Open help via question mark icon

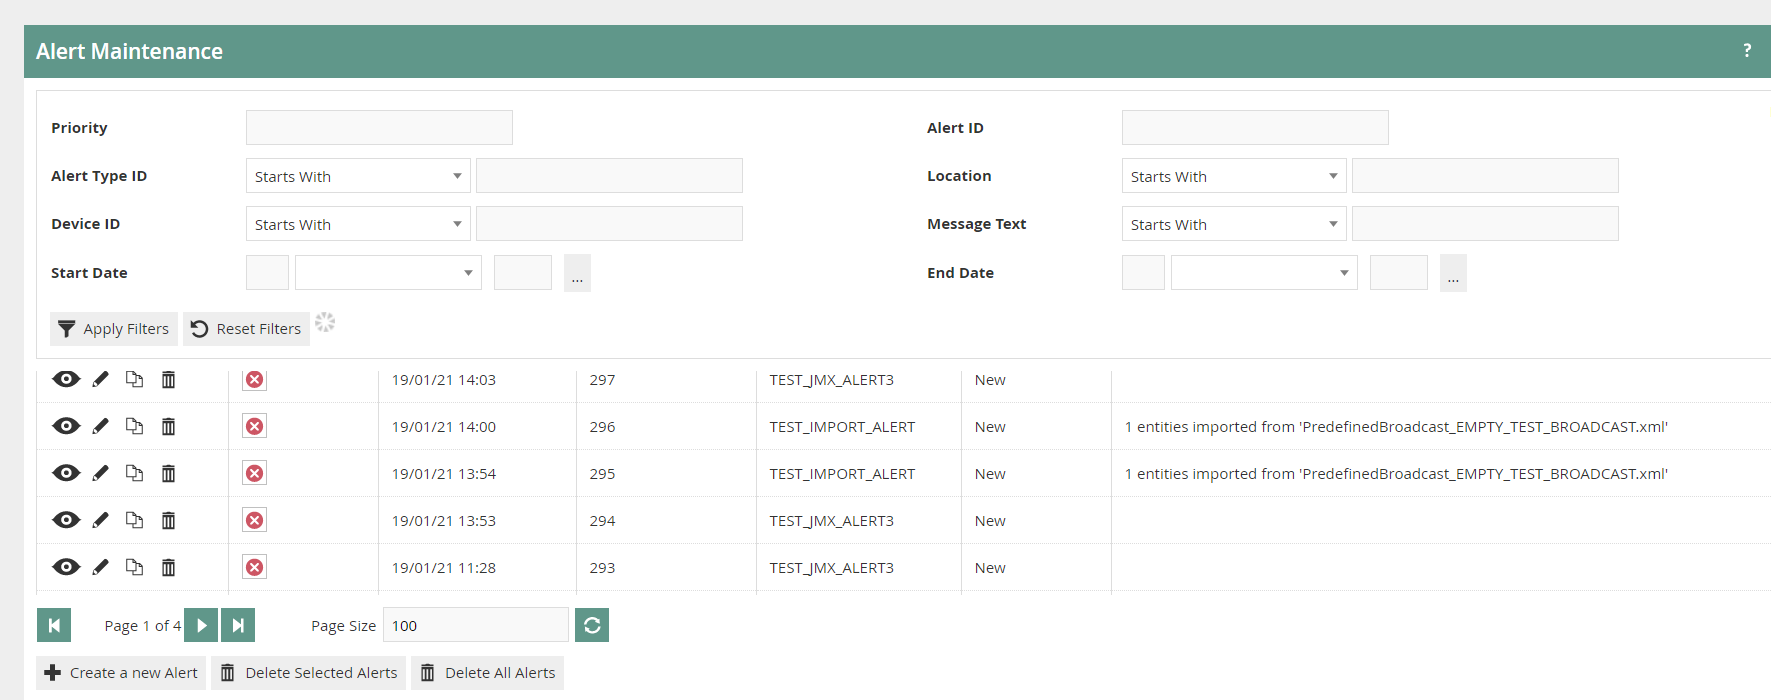point(1747,50)
